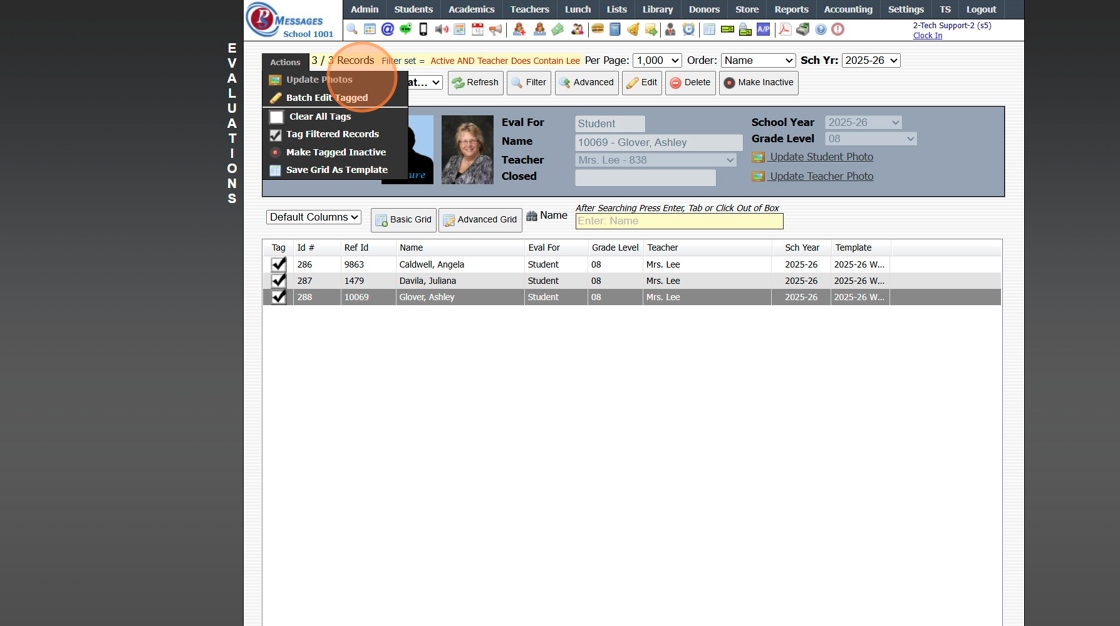The height and width of the screenshot is (626, 1120).
Task: Click the add person icon
Action: (519, 29)
